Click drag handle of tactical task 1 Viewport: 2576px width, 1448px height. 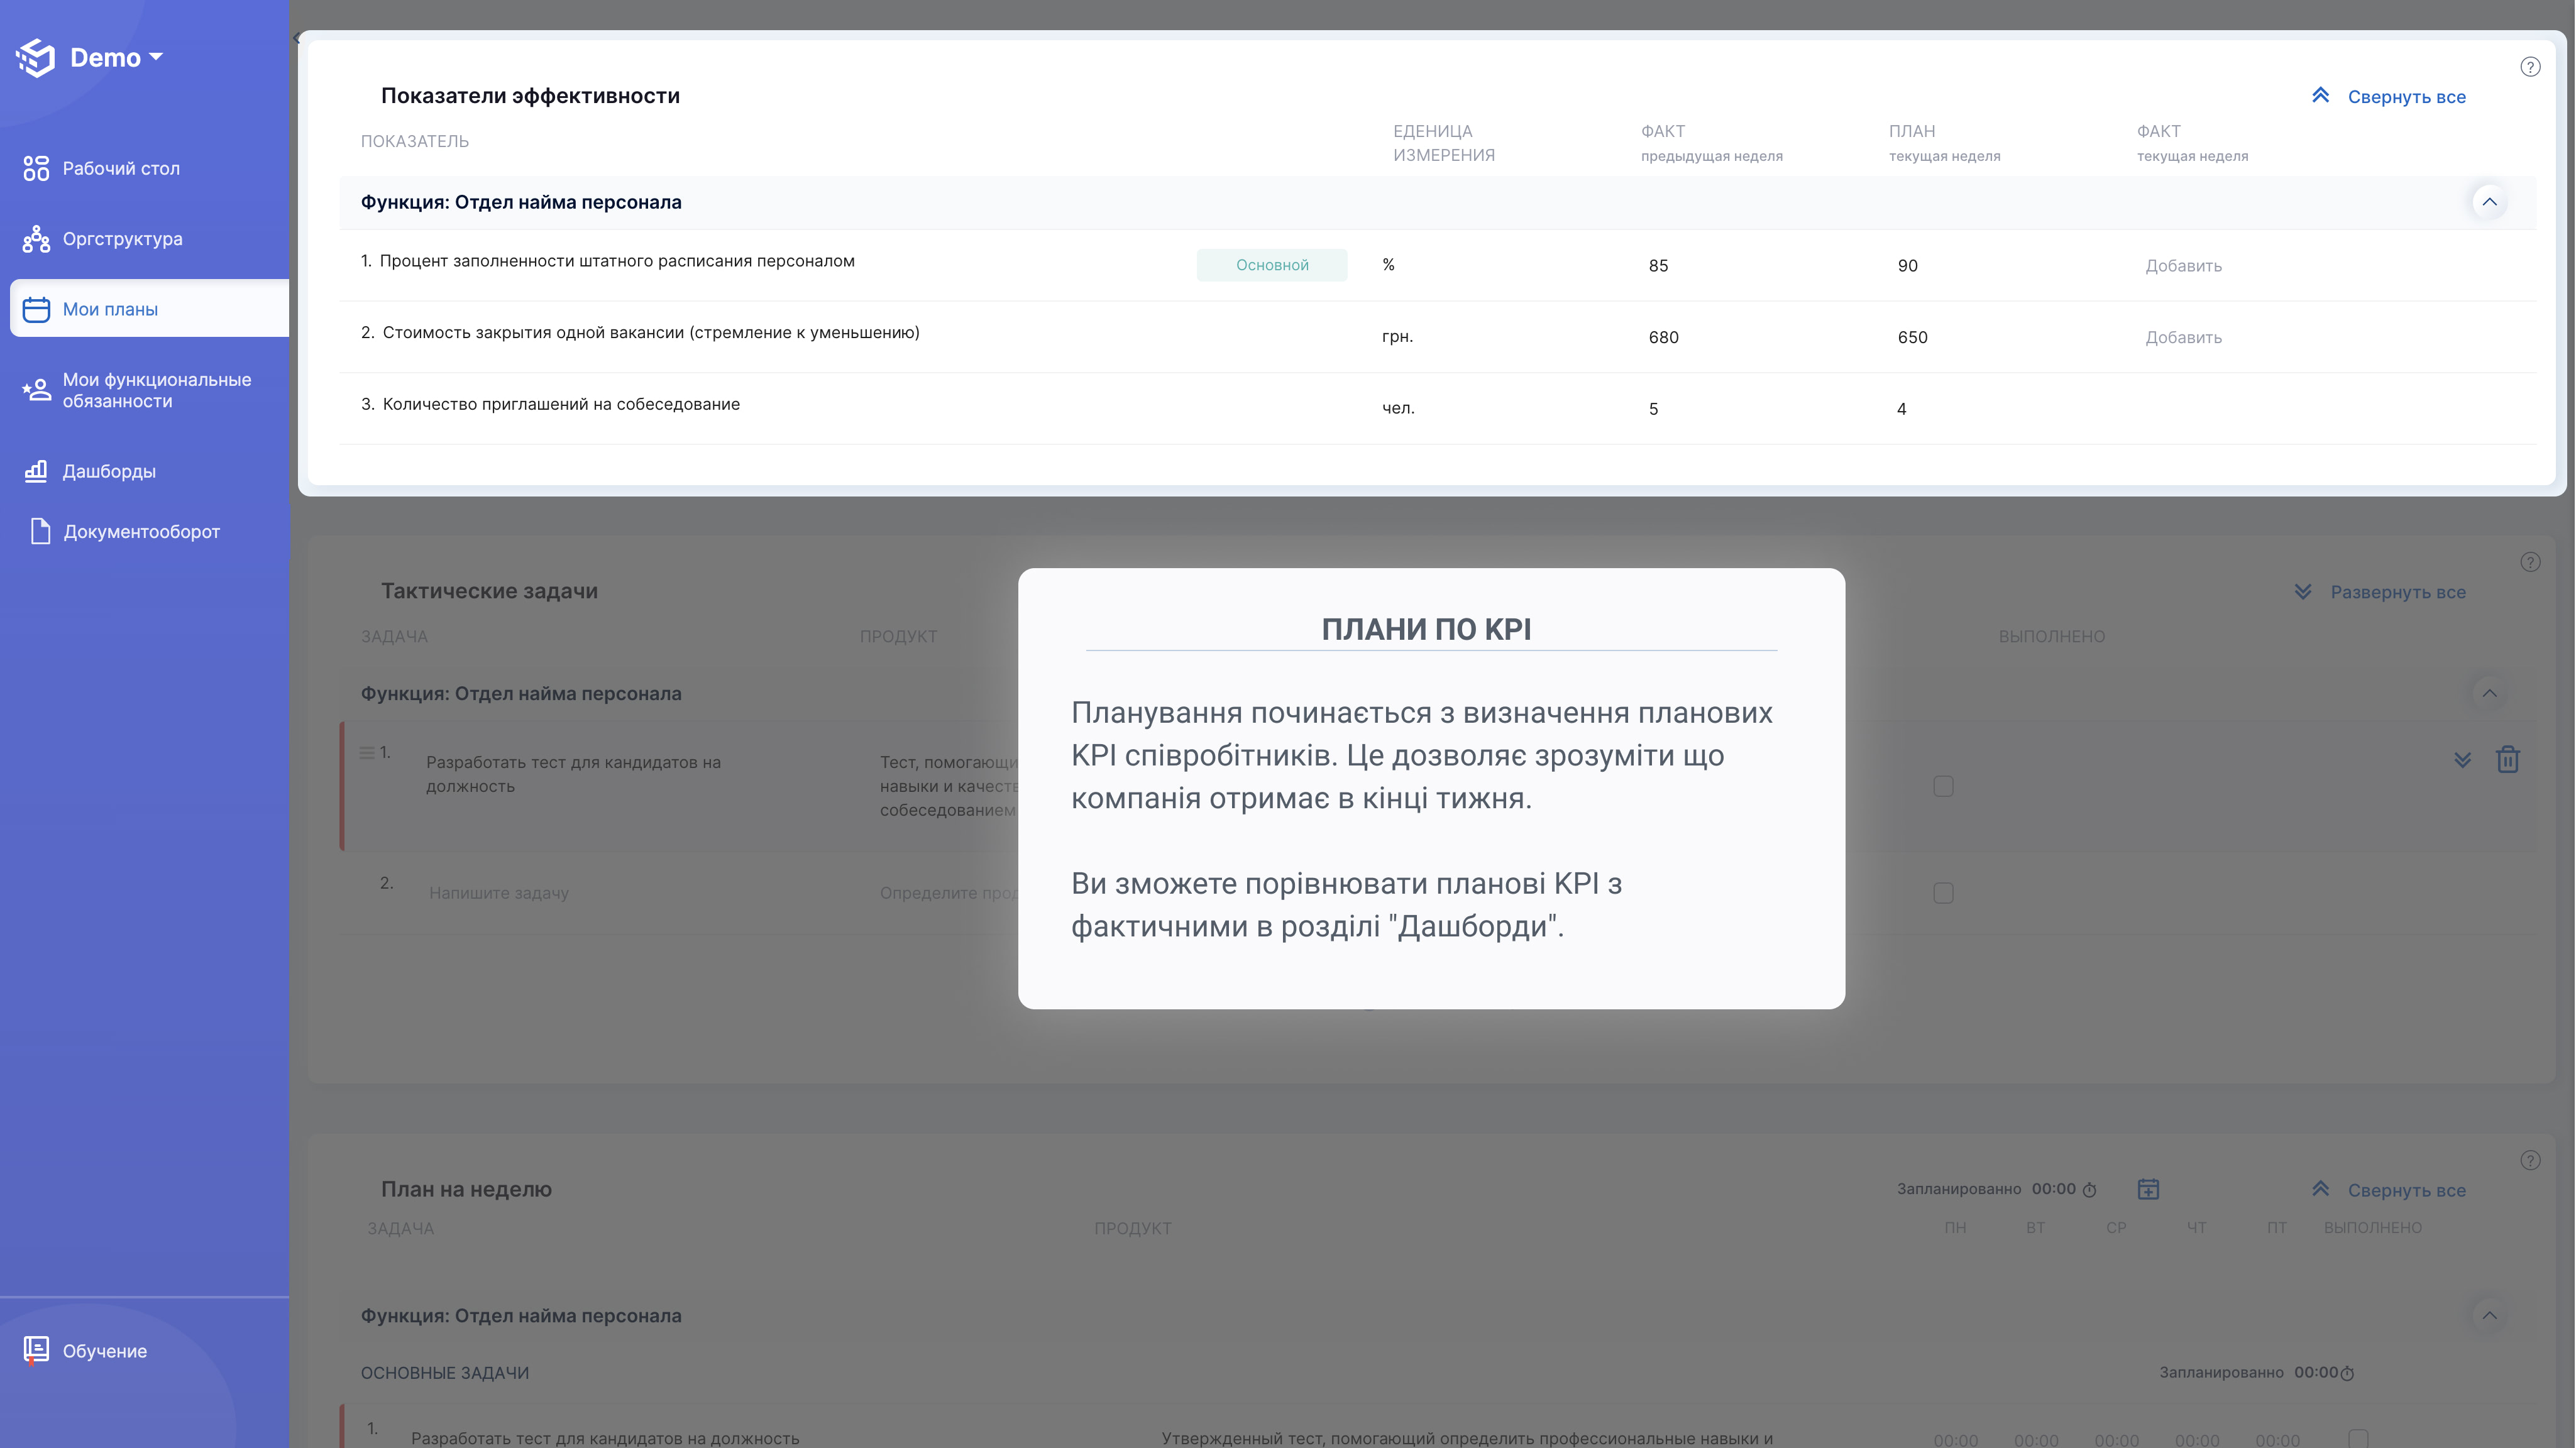tap(367, 752)
